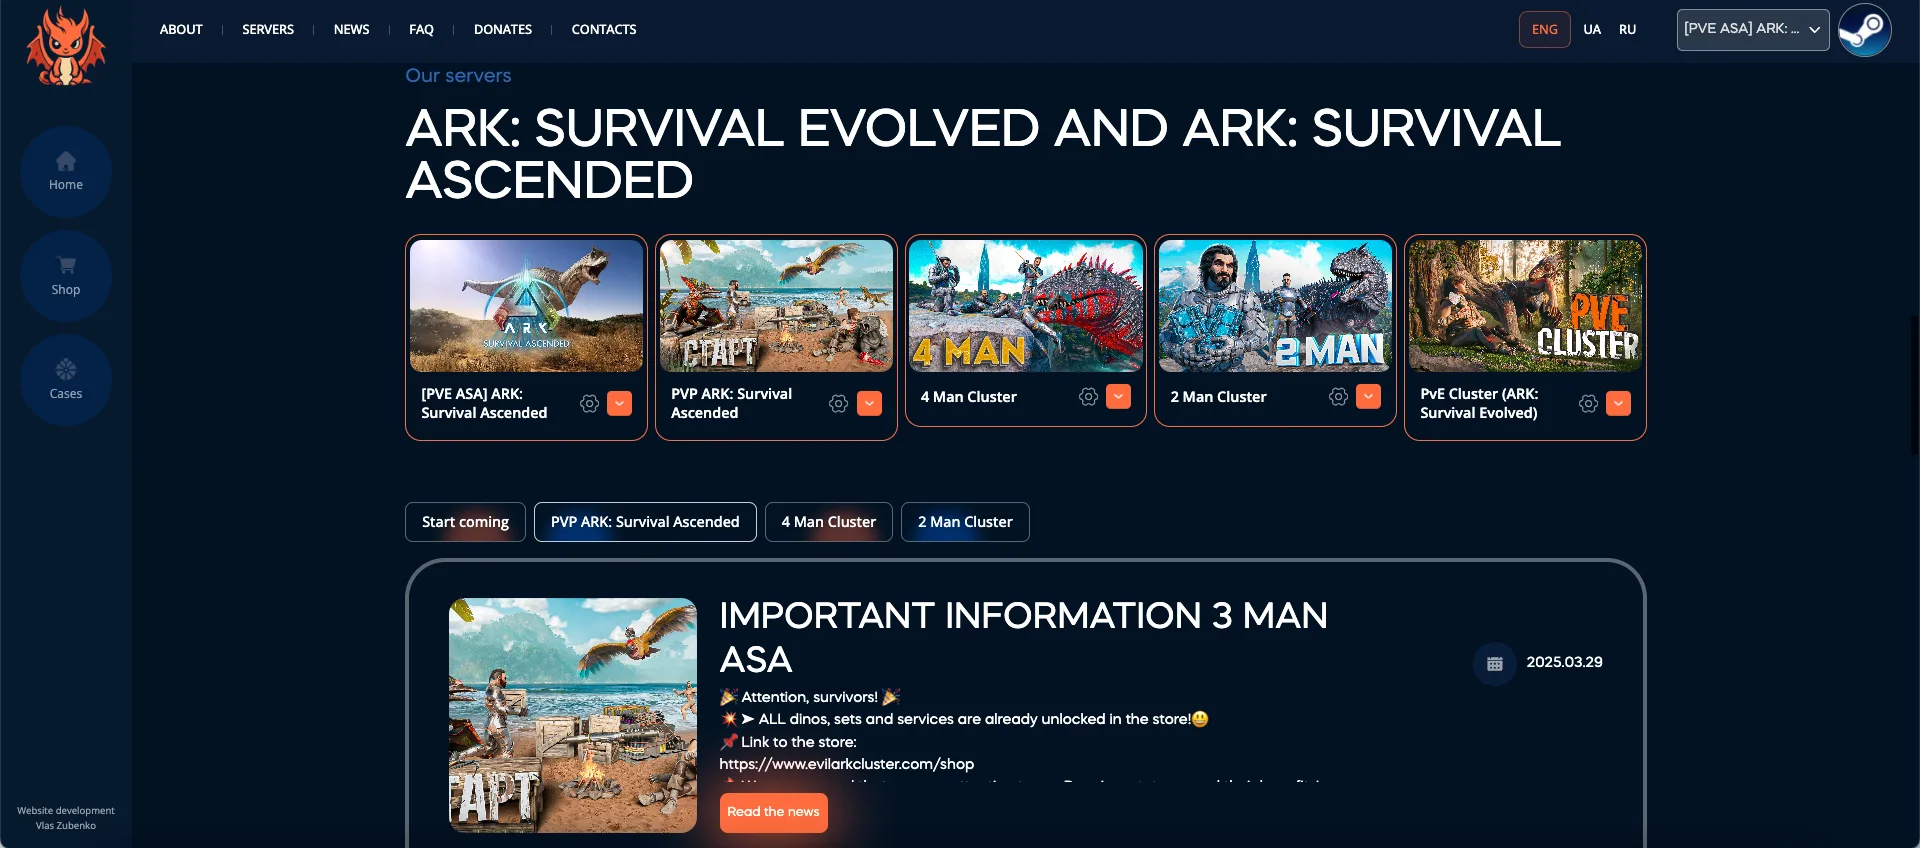Expand the PvE Cluster orange chevron

pyautogui.click(x=1619, y=403)
